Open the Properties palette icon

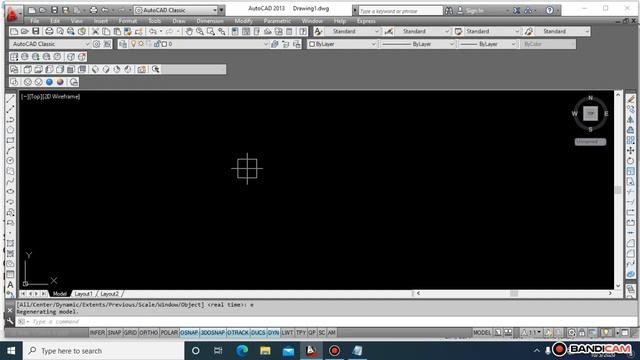(235, 31)
